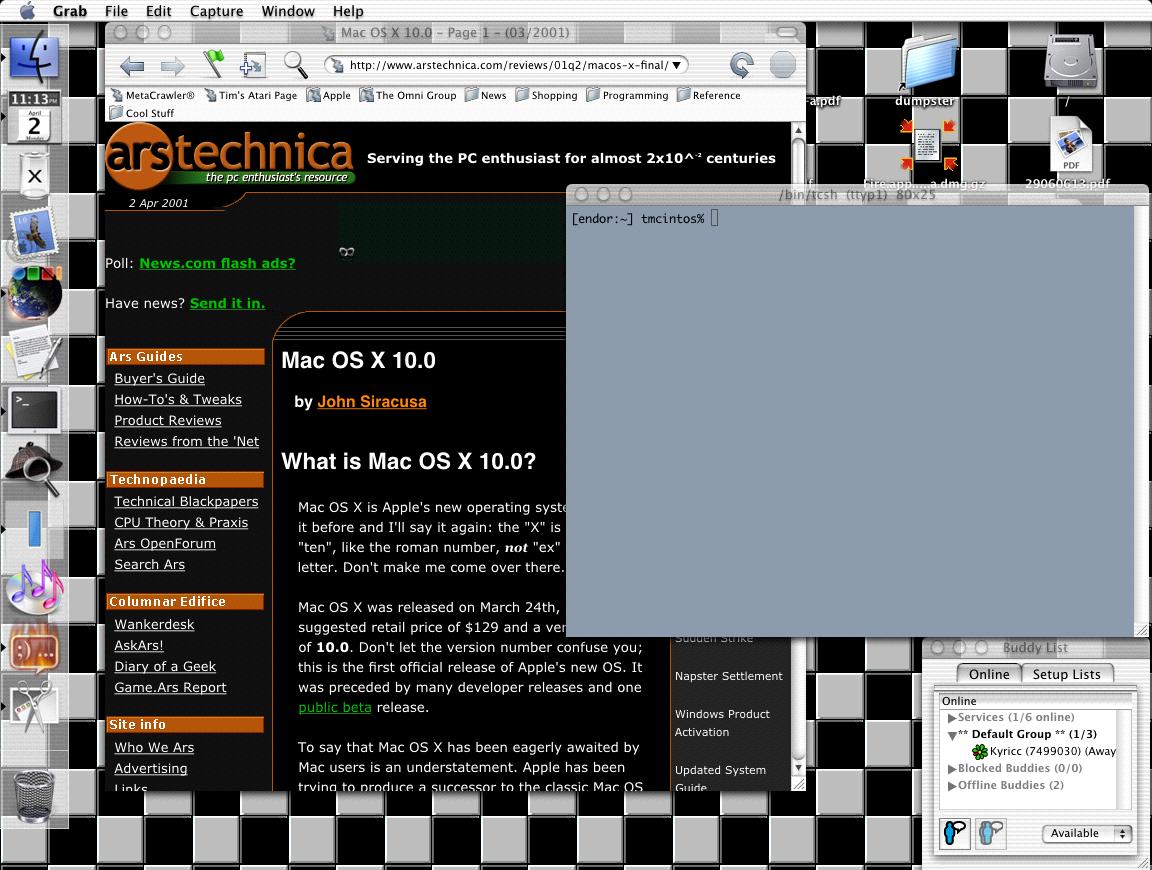Click the Dock icon marked with an X
Screen dimensions: 1152x870
tap(34, 176)
